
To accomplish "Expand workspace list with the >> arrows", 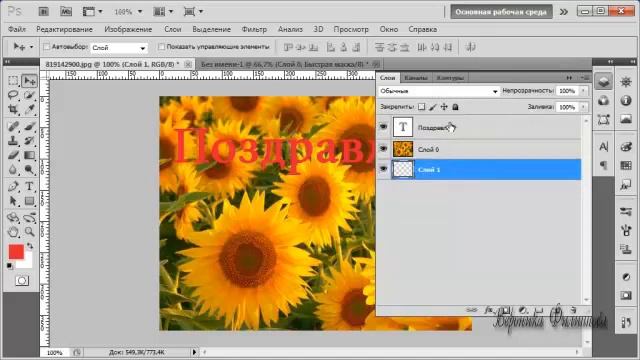I will 564,12.
